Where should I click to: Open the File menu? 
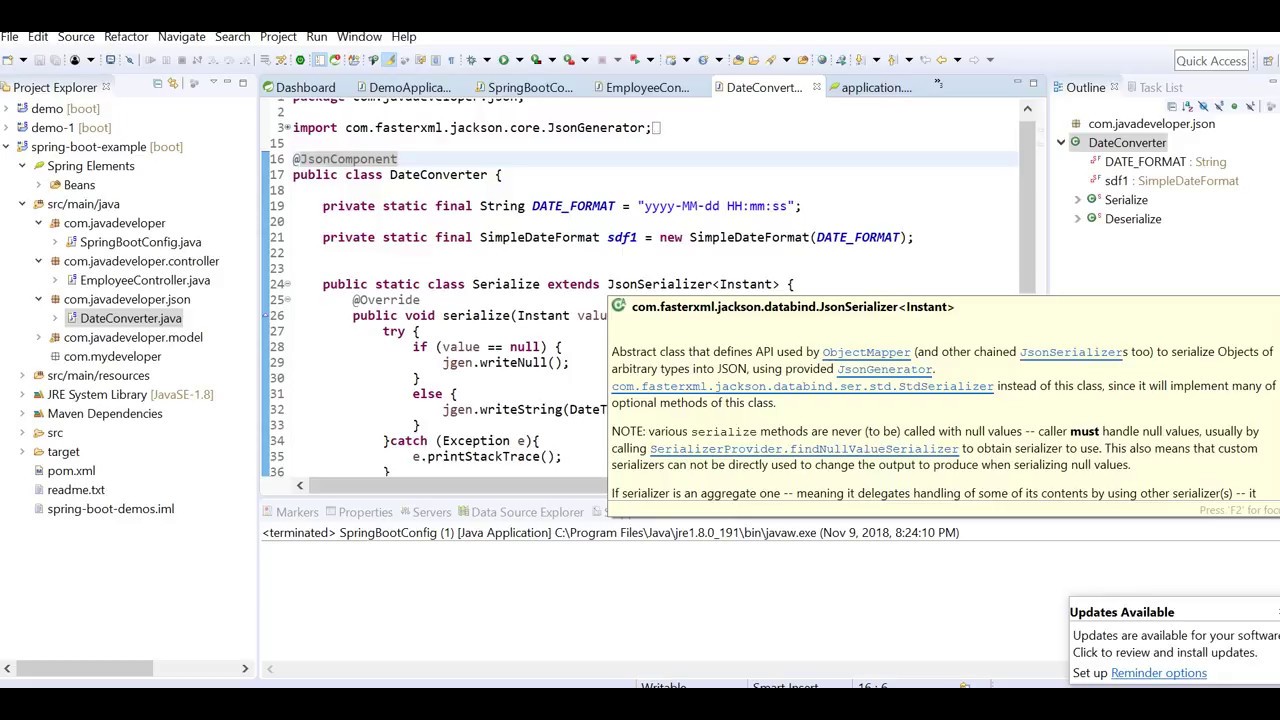pyautogui.click(x=9, y=36)
